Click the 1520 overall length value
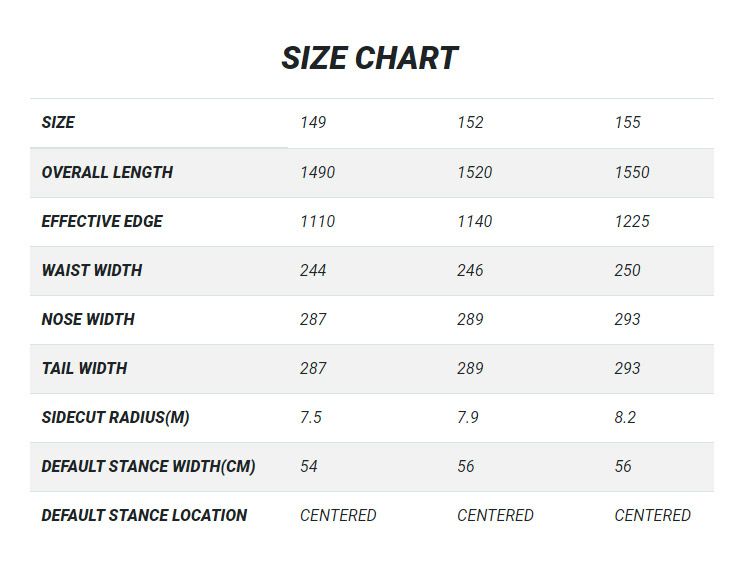Screen dimensions: 740x580 475,172
